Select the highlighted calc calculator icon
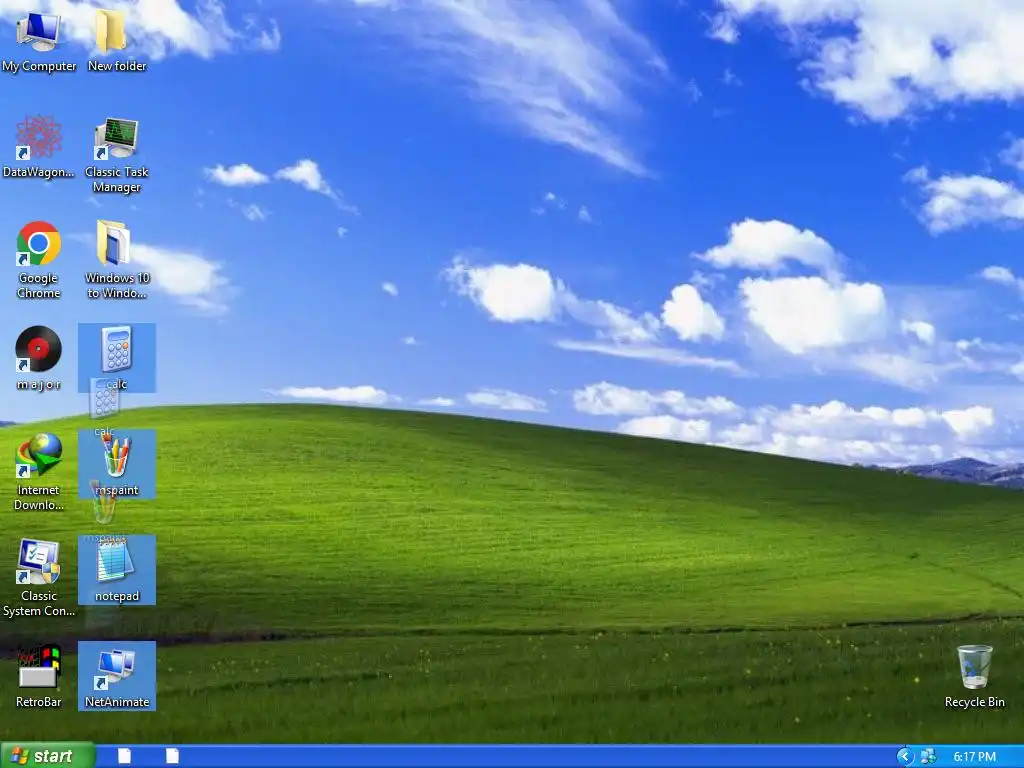The image size is (1024, 768). 117,358
